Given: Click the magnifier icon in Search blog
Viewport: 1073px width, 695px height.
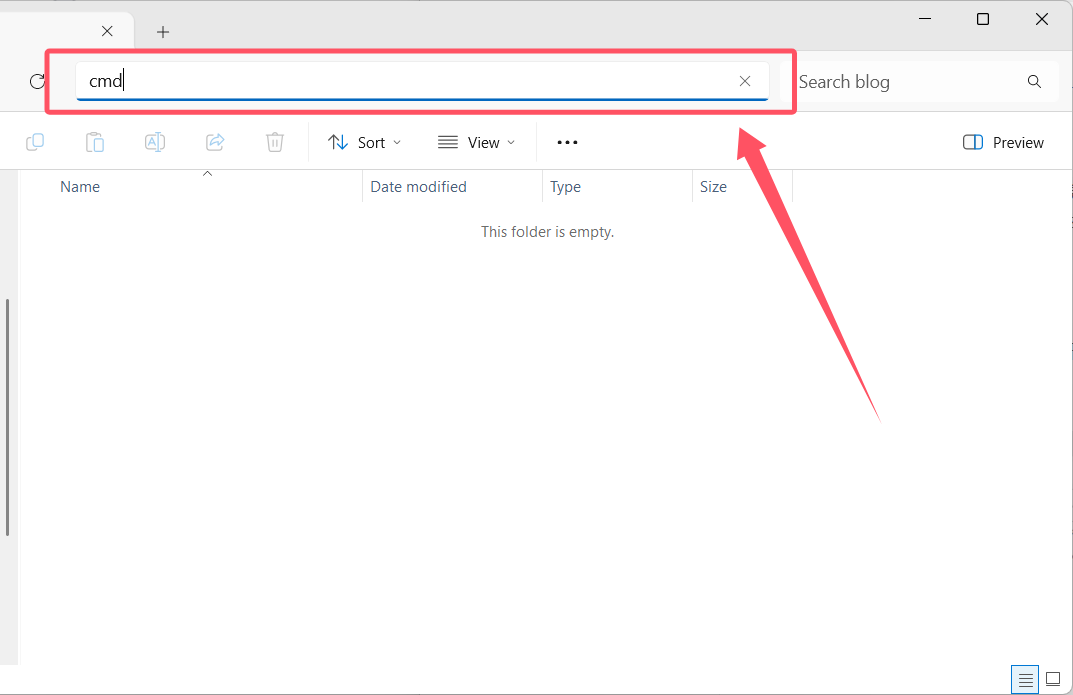Looking at the screenshot, I should click(1034, 82).
